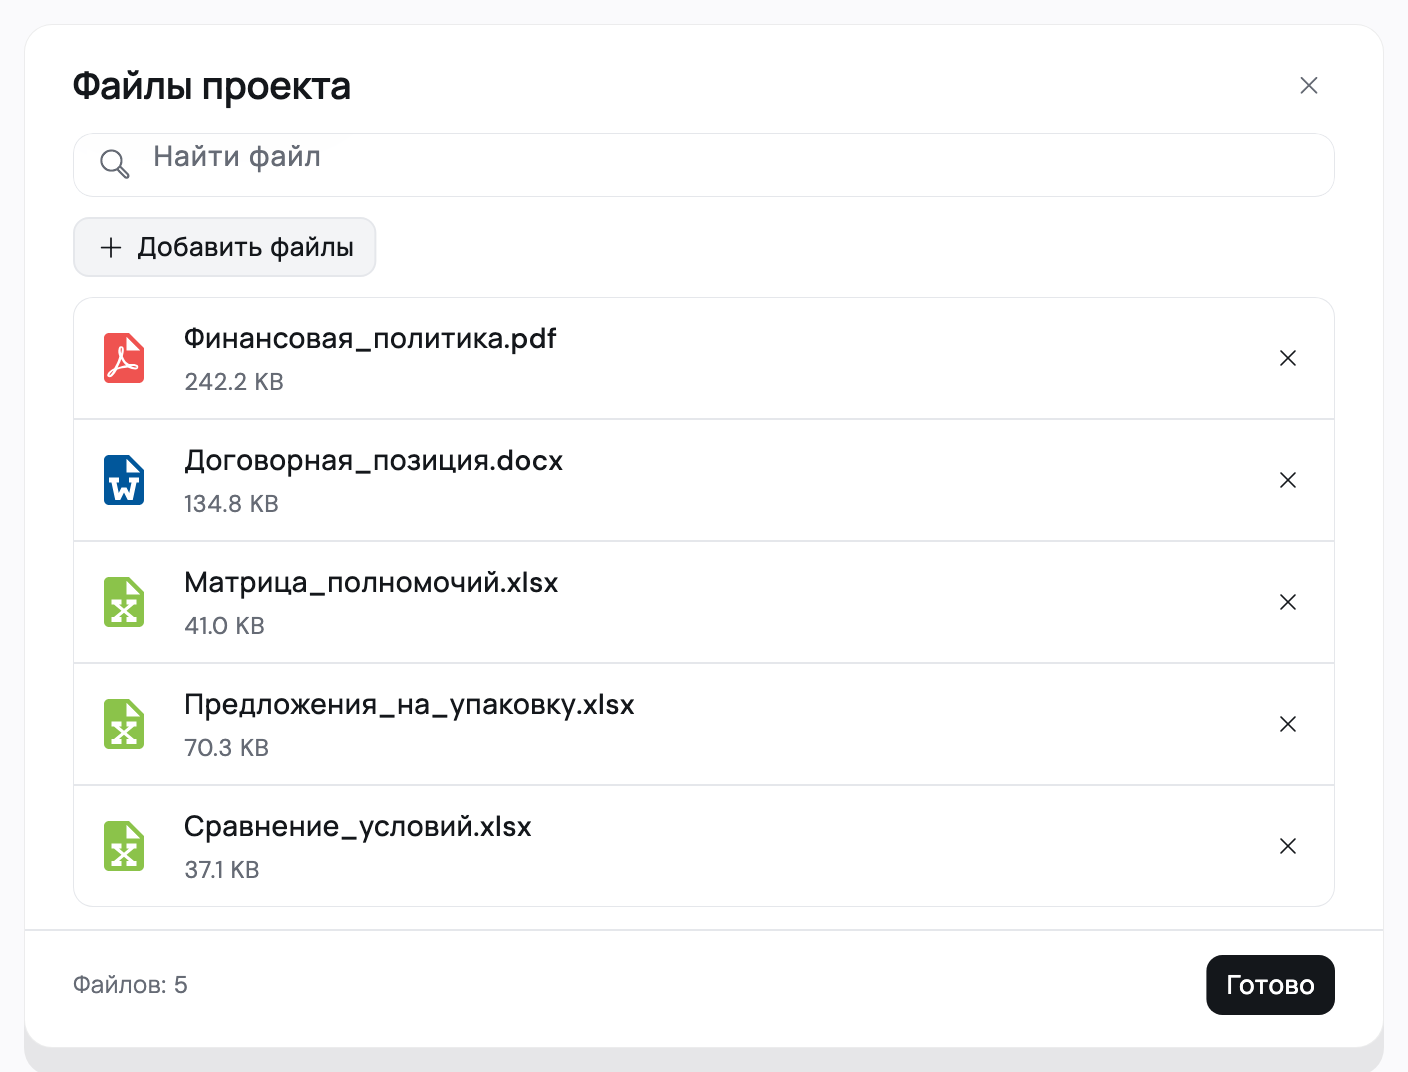The image size is (1408, 1072).
Task: Click the Добавить файлы button
Action: coord(225,247)
